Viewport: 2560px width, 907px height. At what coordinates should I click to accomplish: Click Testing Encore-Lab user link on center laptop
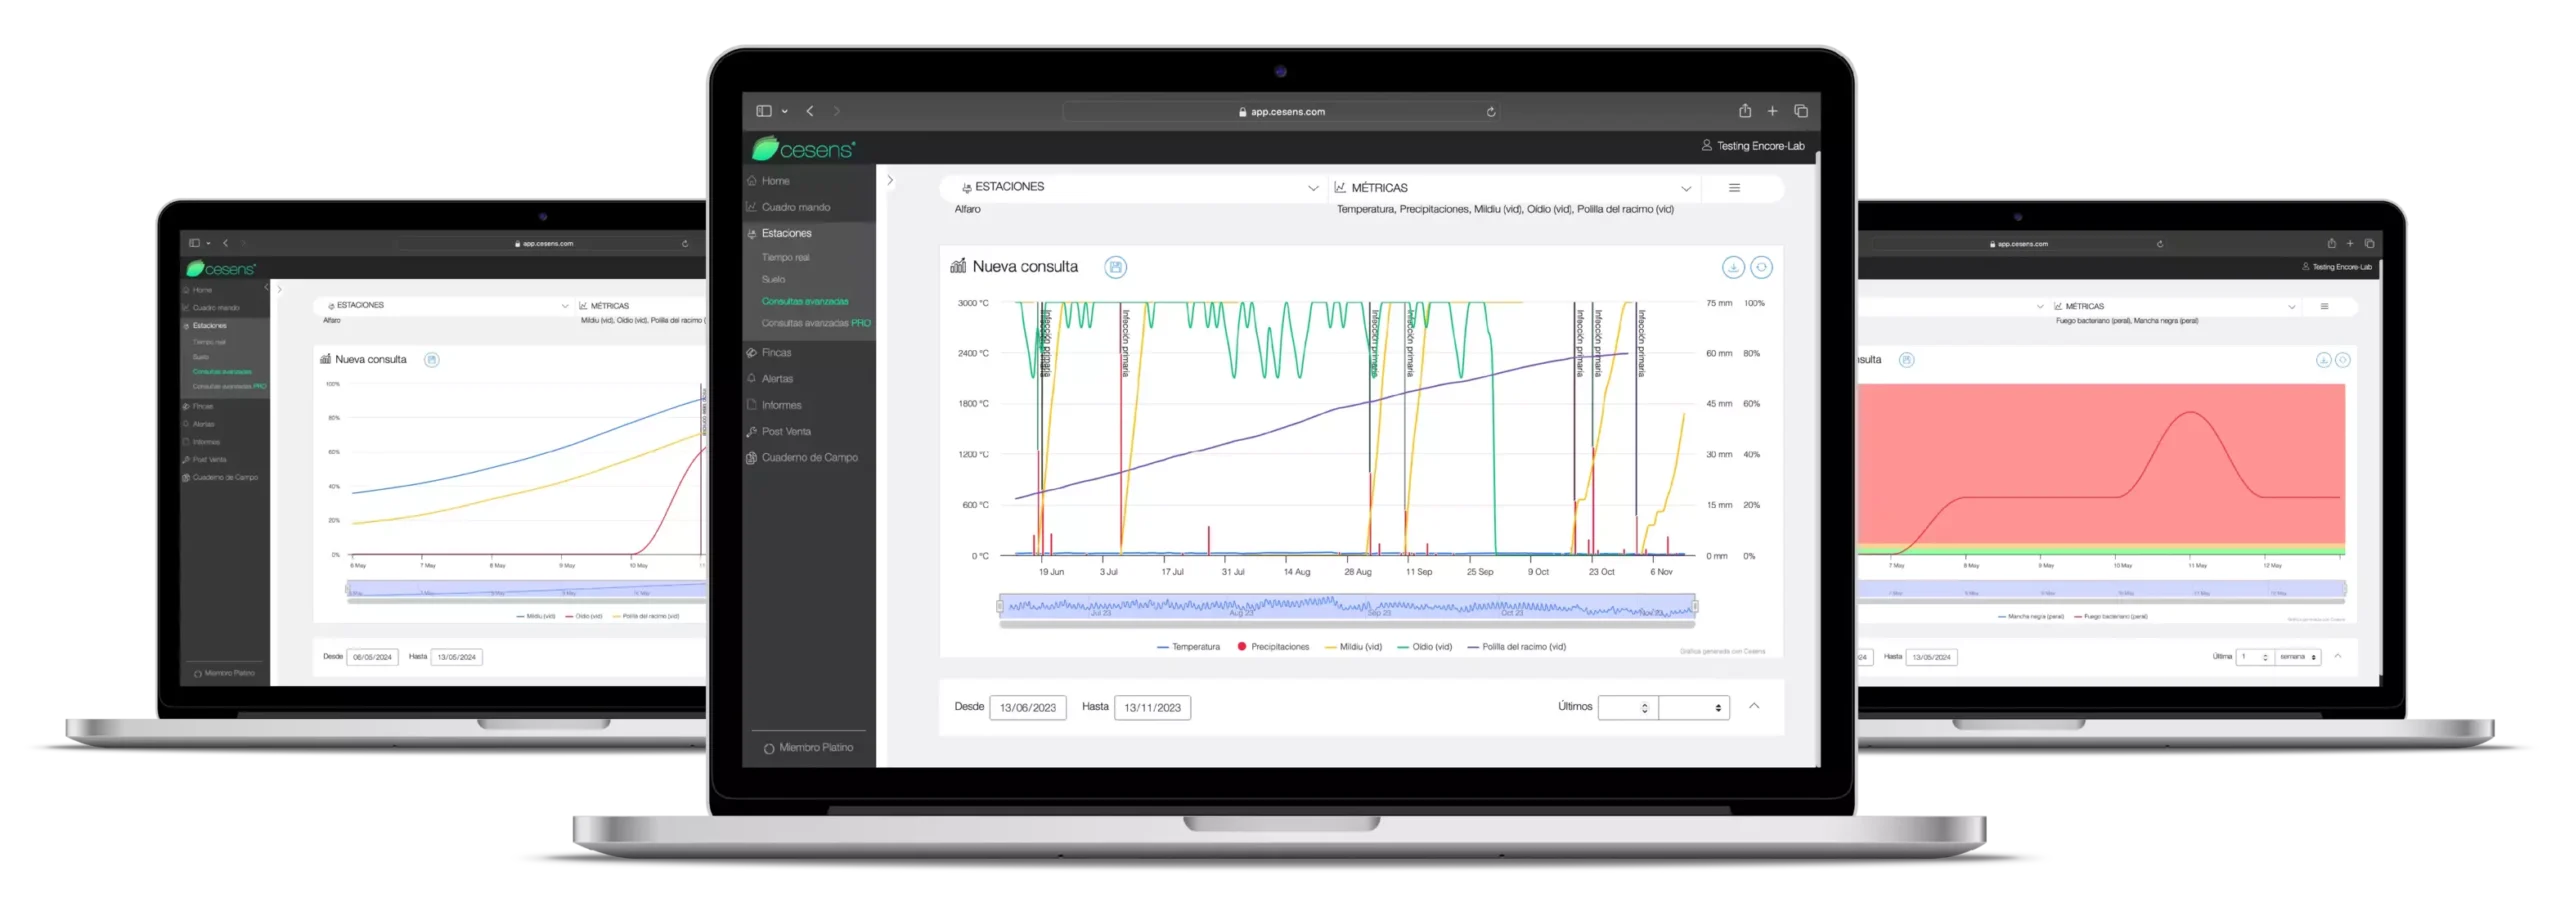coord(1759,146)
